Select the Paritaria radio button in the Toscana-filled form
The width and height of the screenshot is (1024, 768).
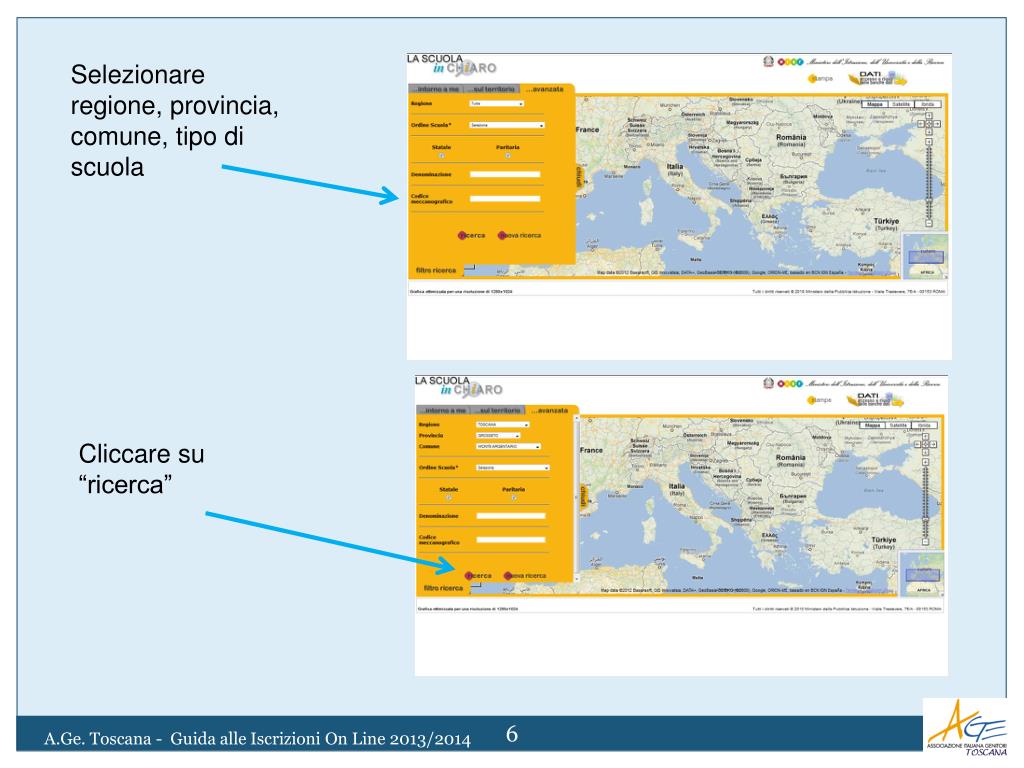(513, 498)
